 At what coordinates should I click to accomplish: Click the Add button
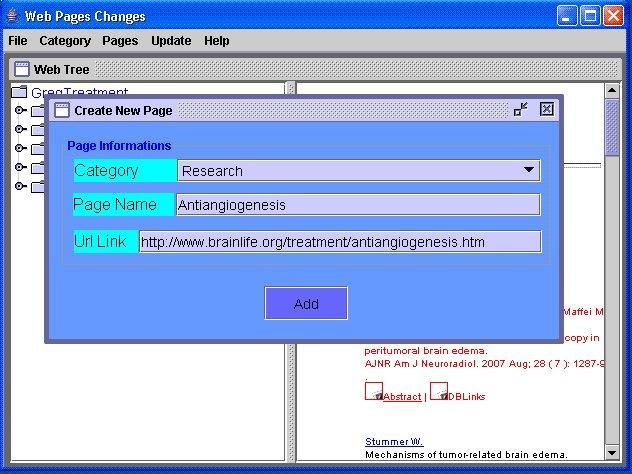coord(306,303)
